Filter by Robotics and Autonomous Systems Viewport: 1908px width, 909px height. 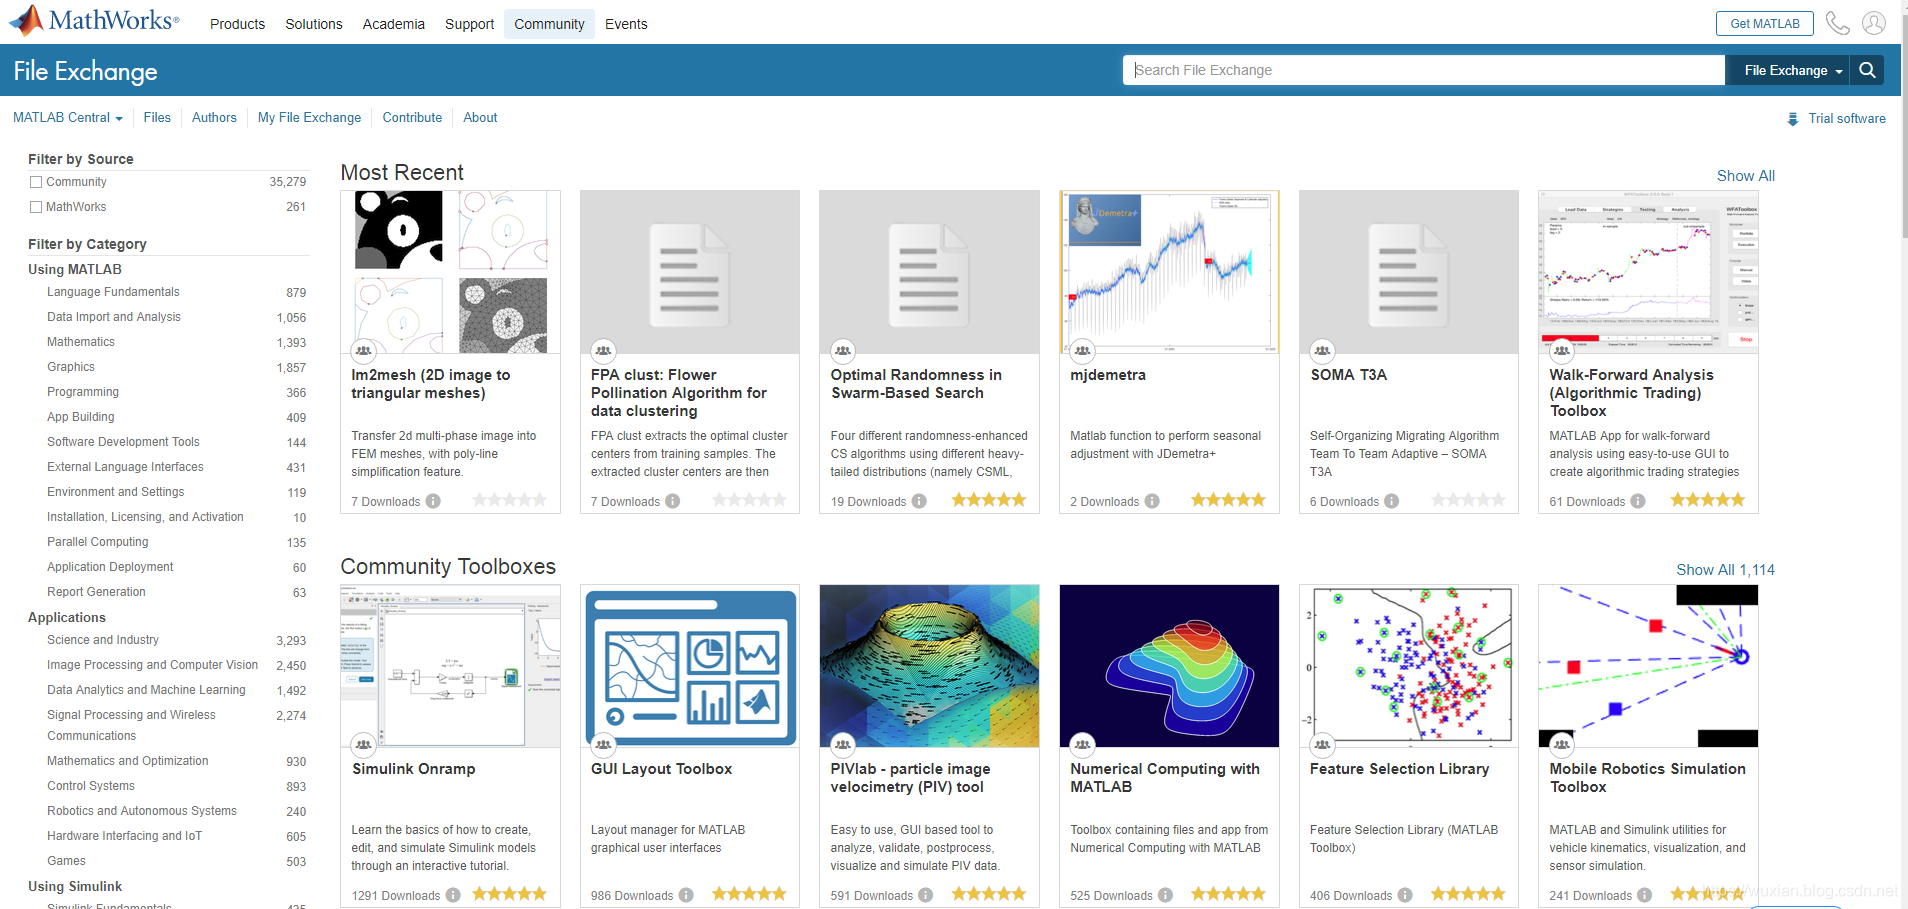tap(142, 811)
